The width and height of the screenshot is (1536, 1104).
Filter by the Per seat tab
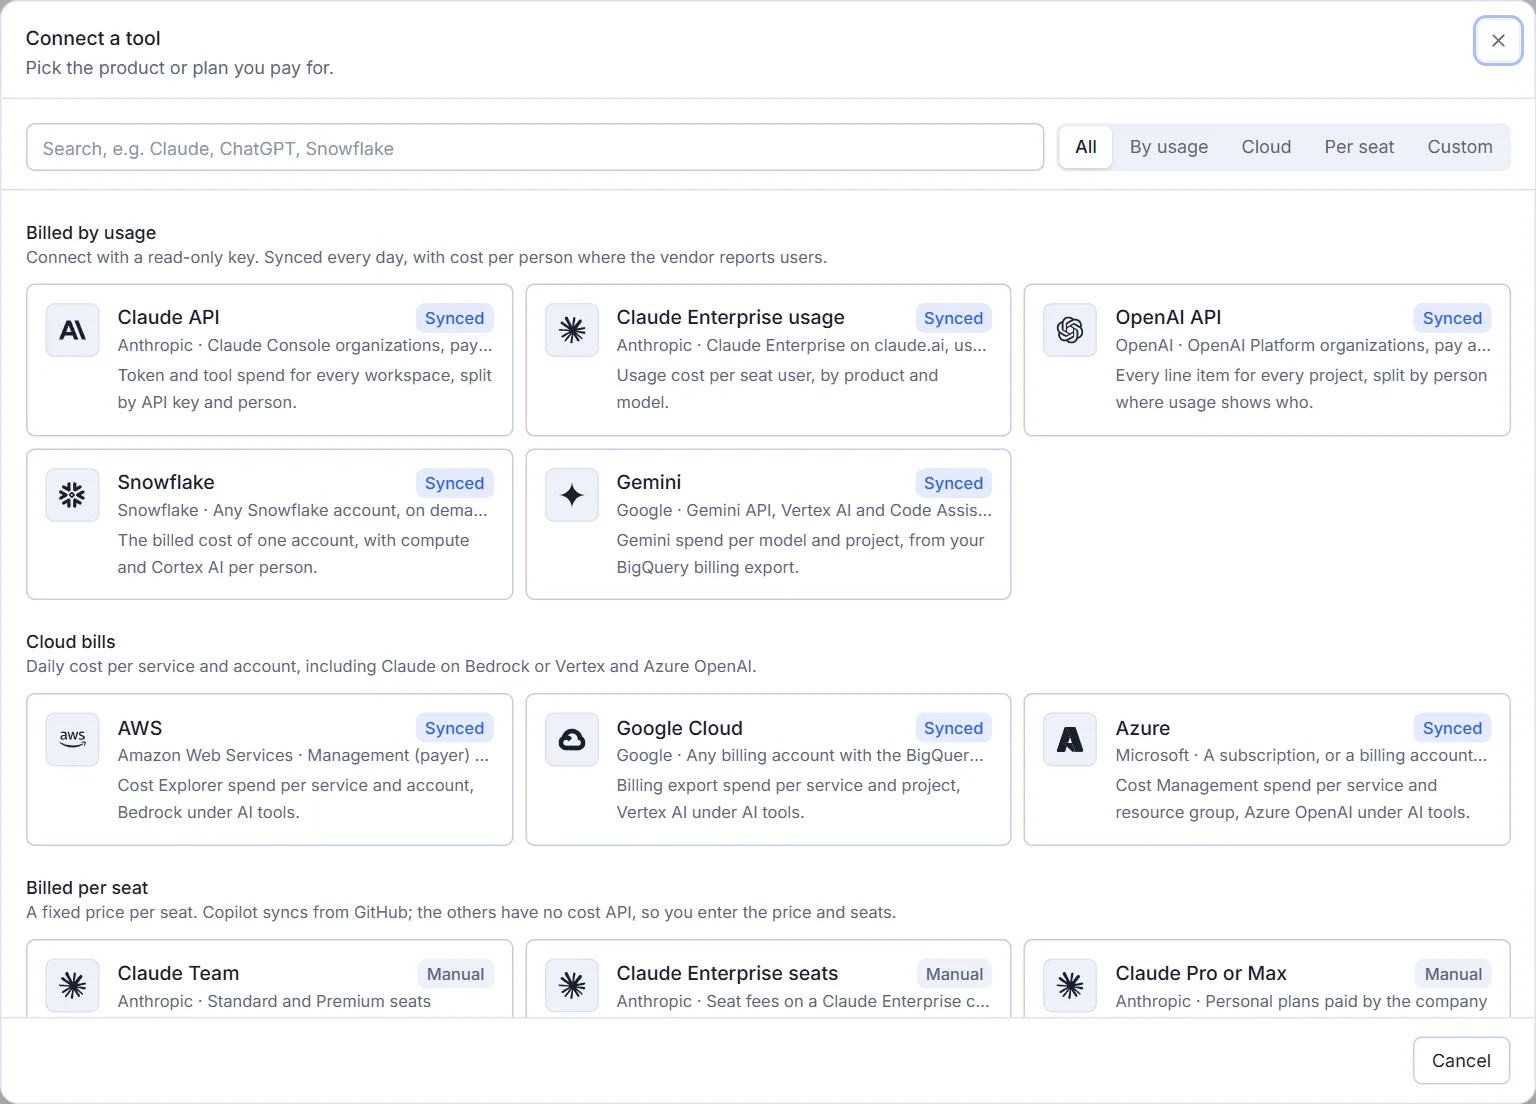[1359, 147]
